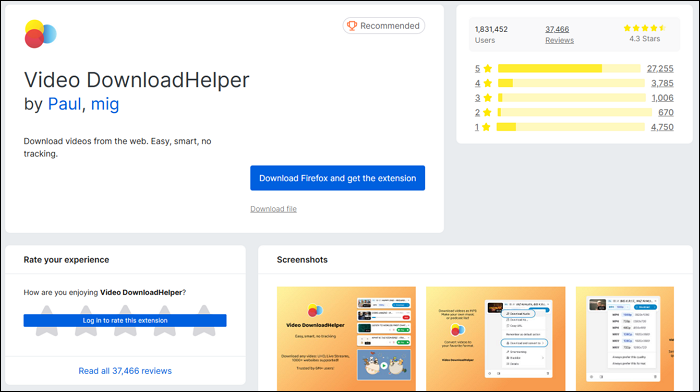This screenshot has height=392, width=700.
Task: Click the 5-star rating bar
Action: tap(569, 68)
